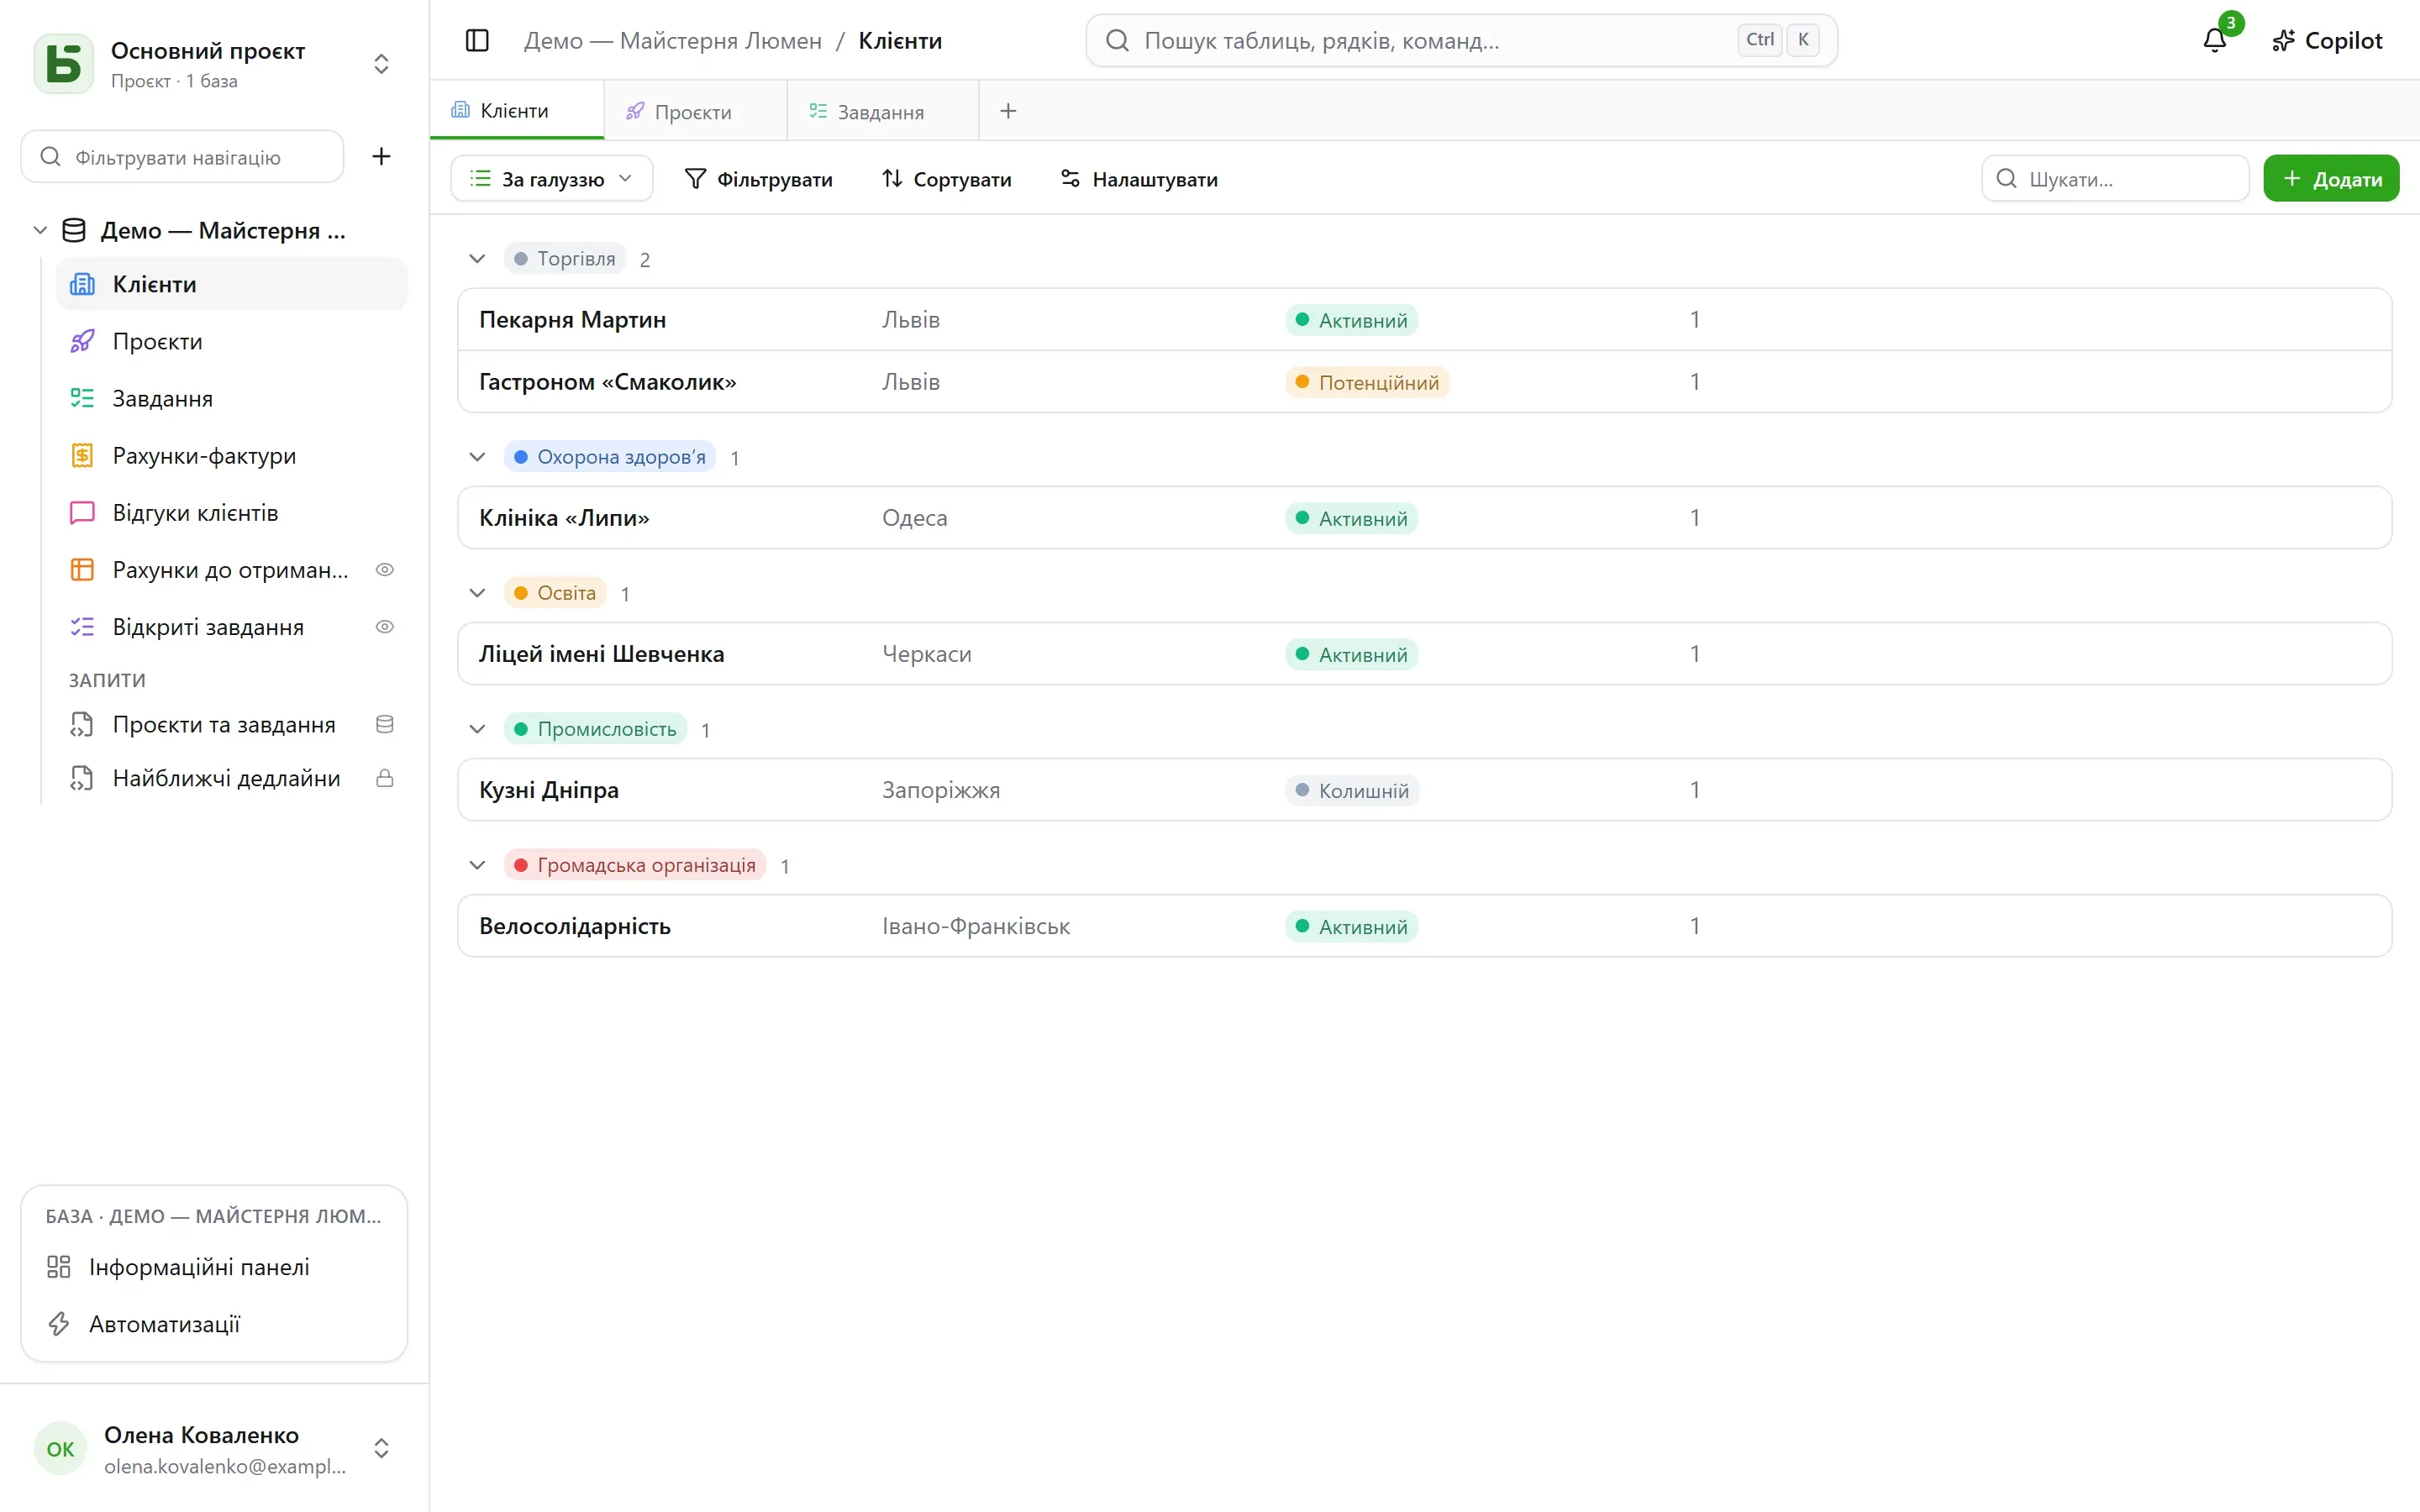
Task: Focus the Фільтрувати навігацію field
Action: 182,157
